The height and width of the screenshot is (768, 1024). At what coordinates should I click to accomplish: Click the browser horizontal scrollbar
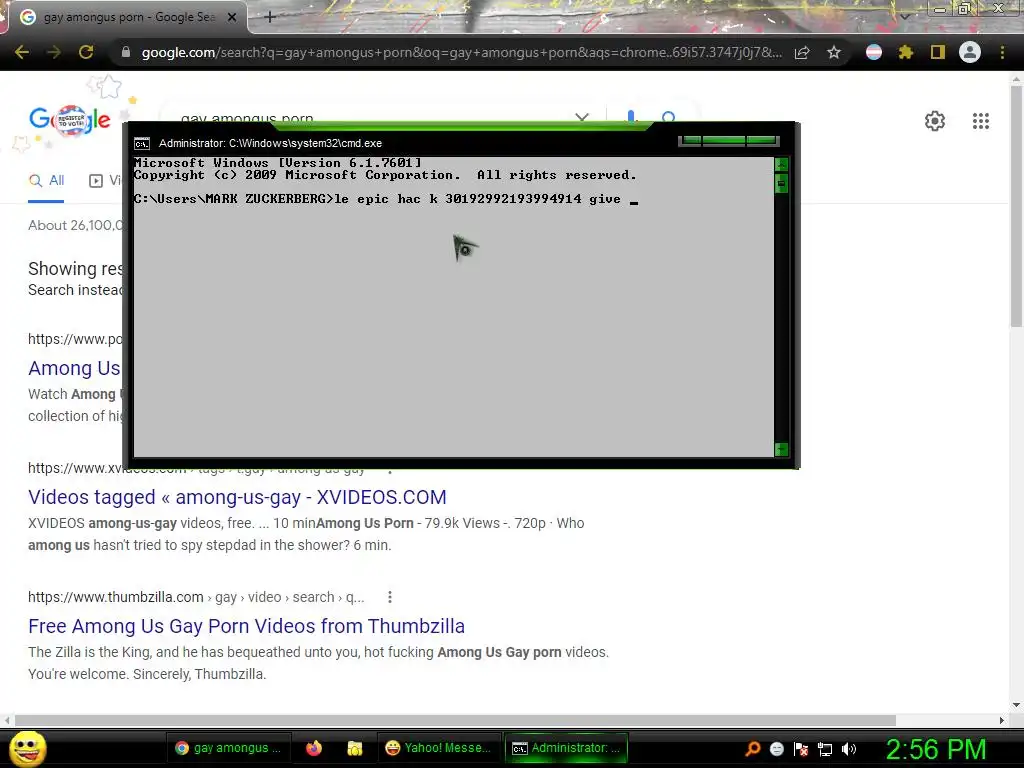click(x=455, y=720)
